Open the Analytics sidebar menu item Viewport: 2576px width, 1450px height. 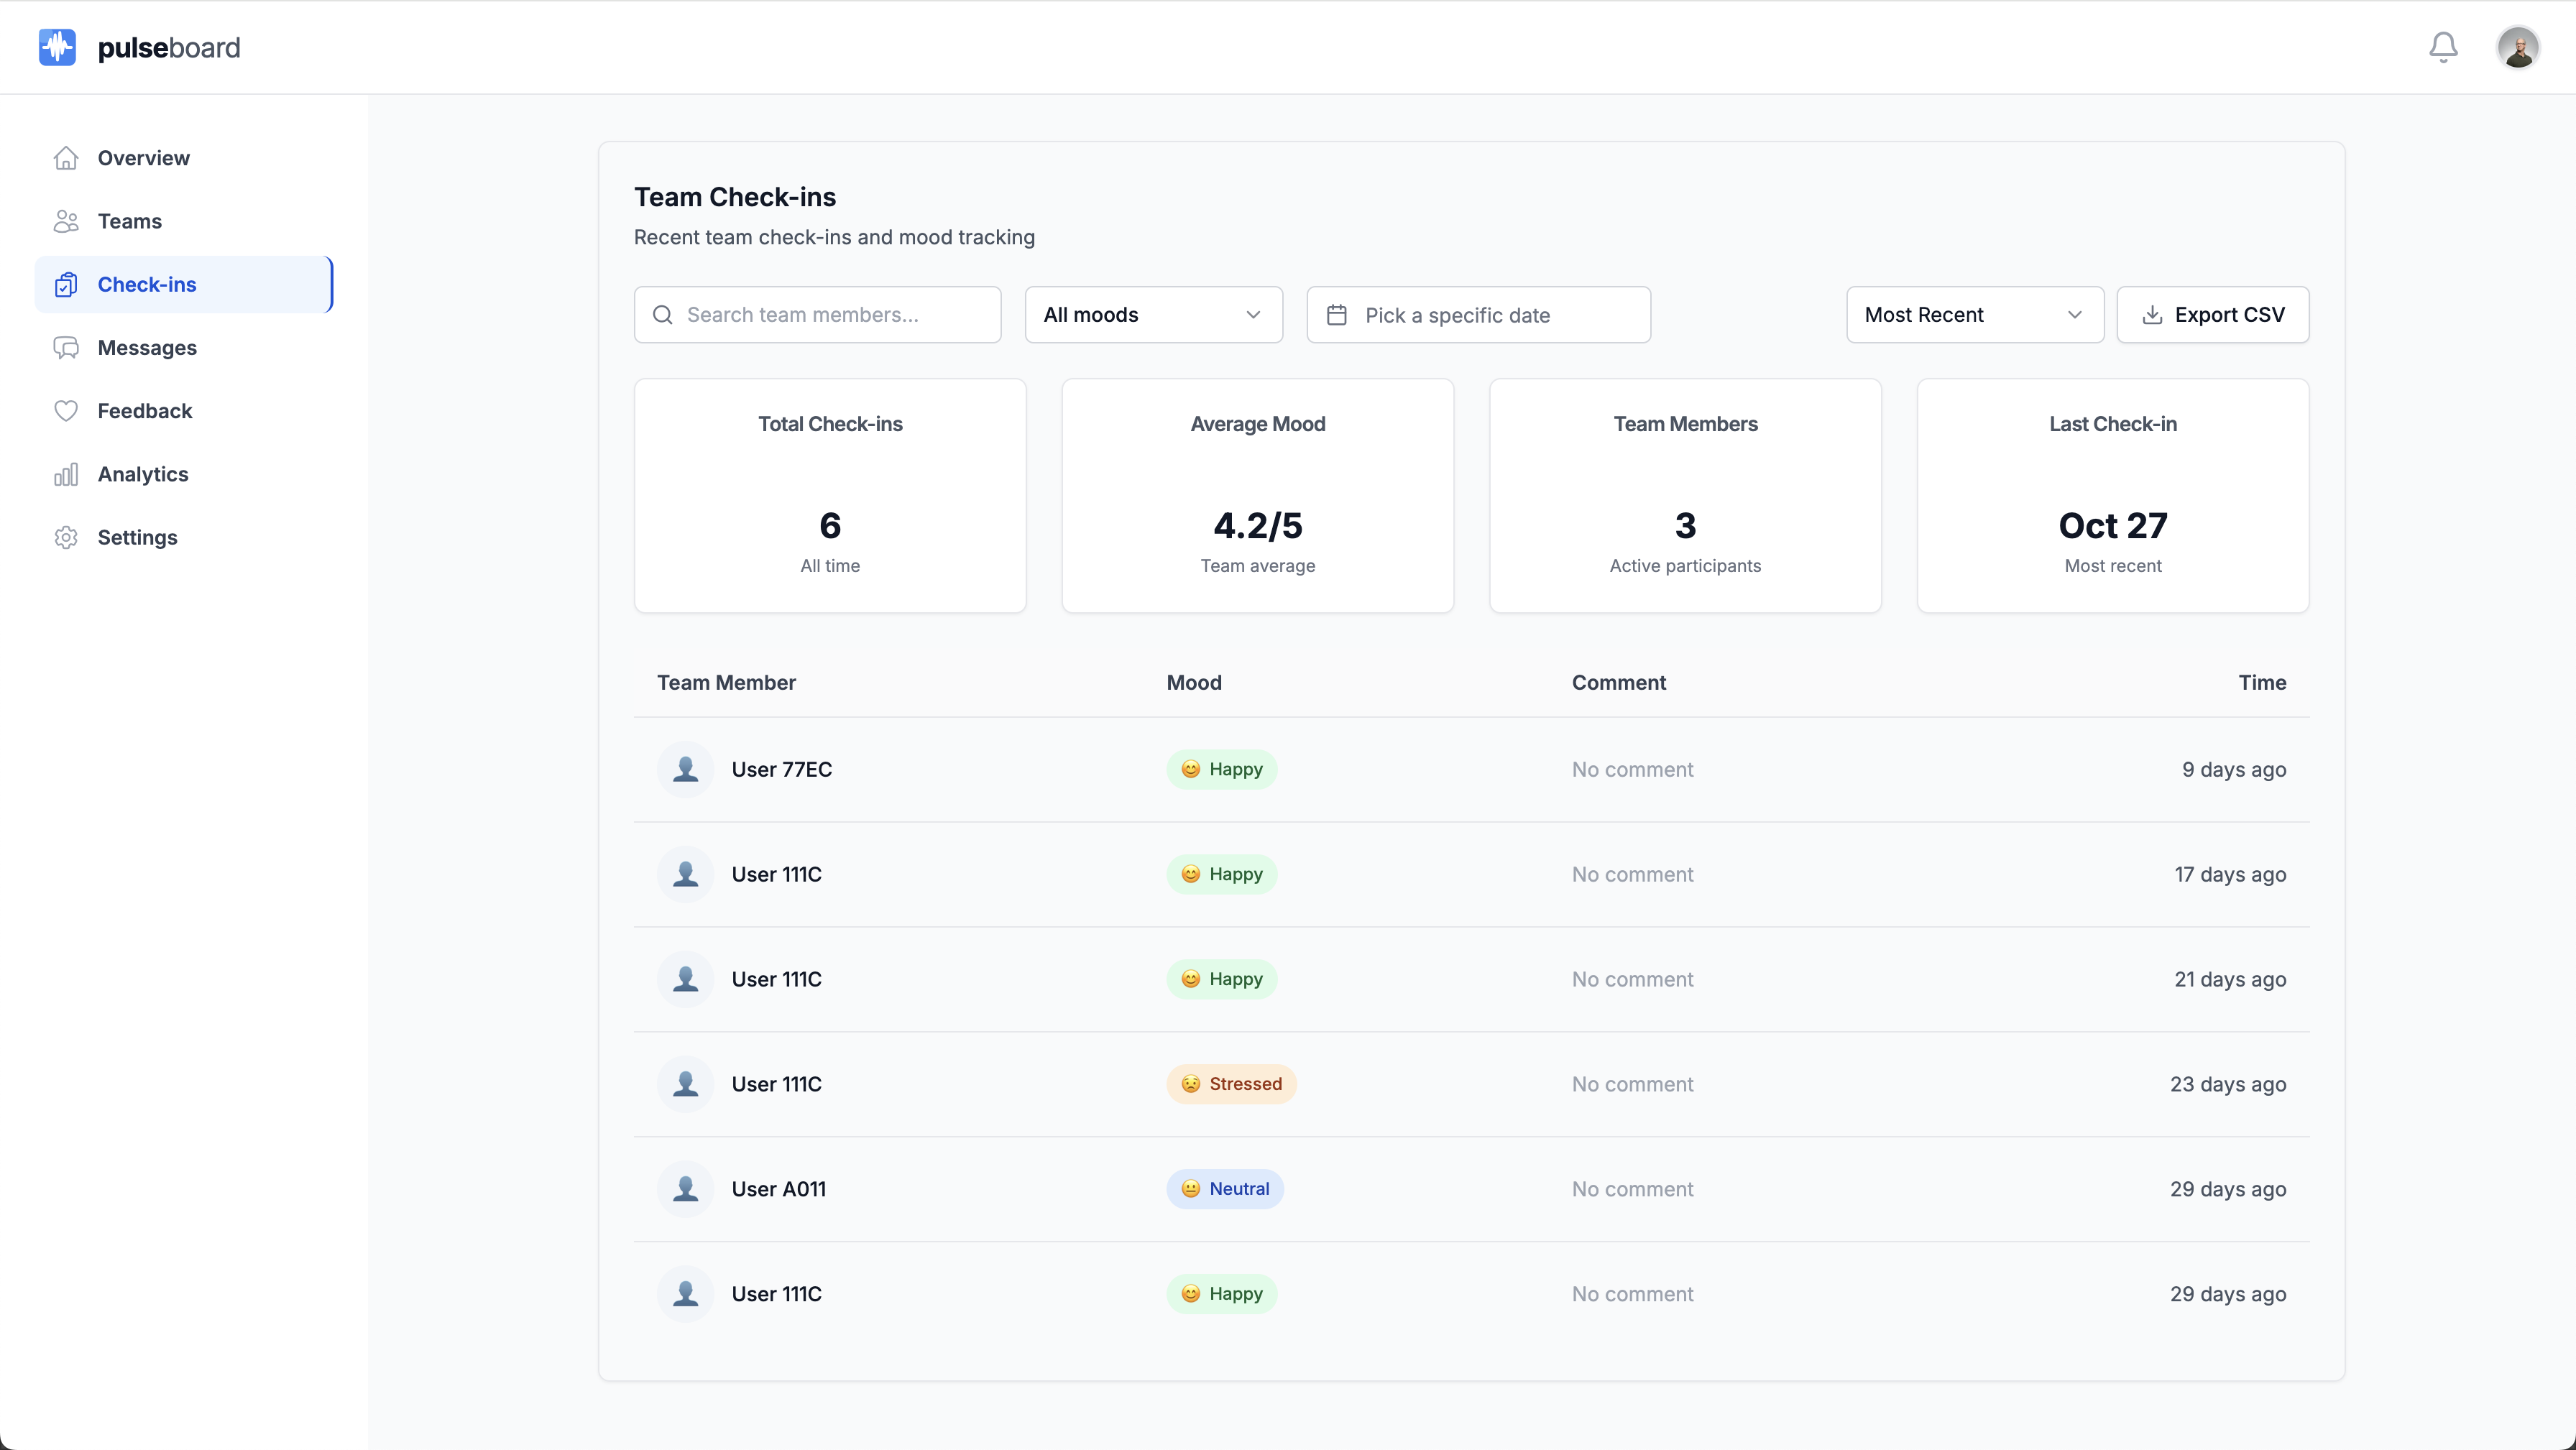(x=143, y=474)
